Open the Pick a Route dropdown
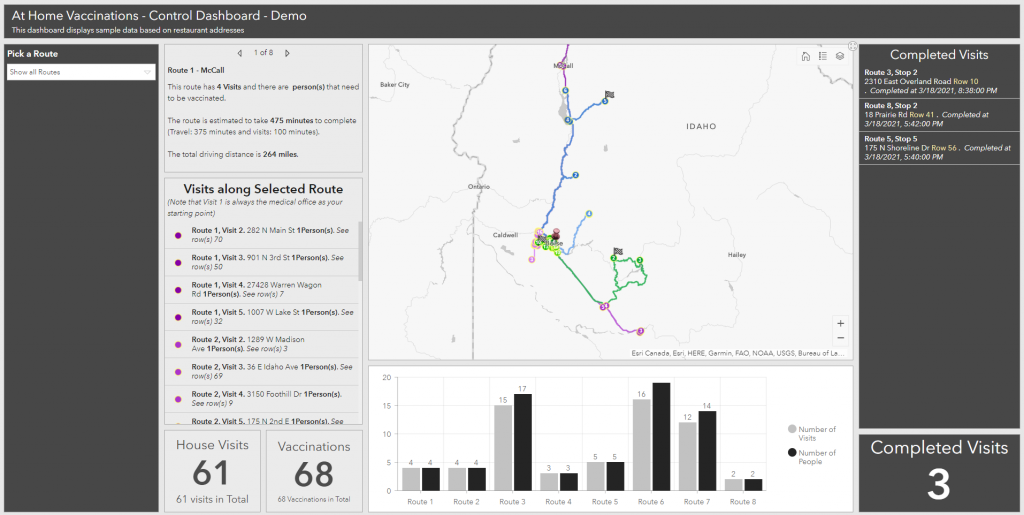Image resolution: width=1024 pixels, height=515 pixels. click(81, 72)
